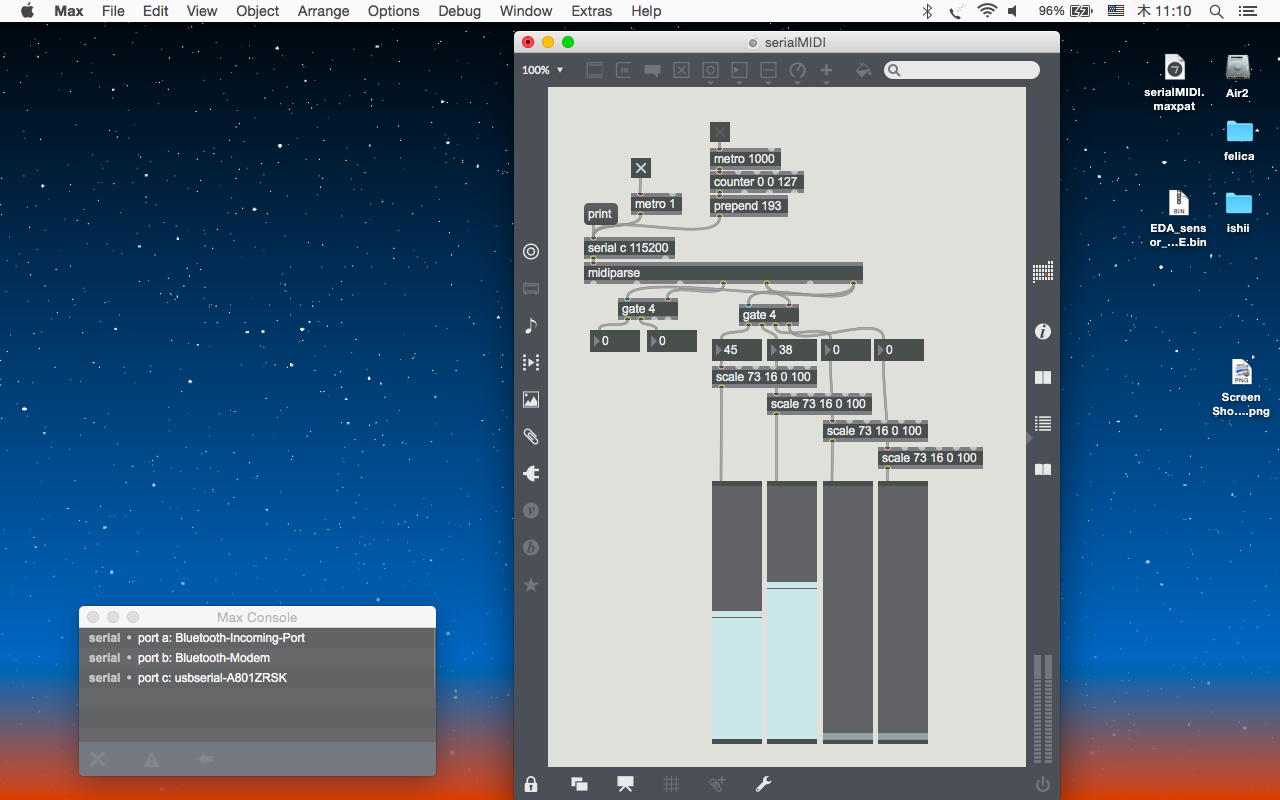Open the Arrange menu

tap(323, 11)
